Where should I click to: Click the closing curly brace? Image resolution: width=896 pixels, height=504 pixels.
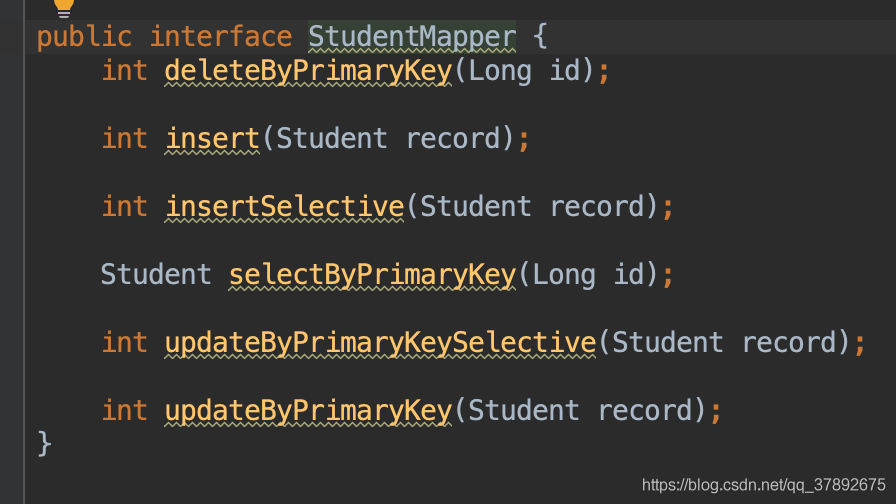pos(44,442)
